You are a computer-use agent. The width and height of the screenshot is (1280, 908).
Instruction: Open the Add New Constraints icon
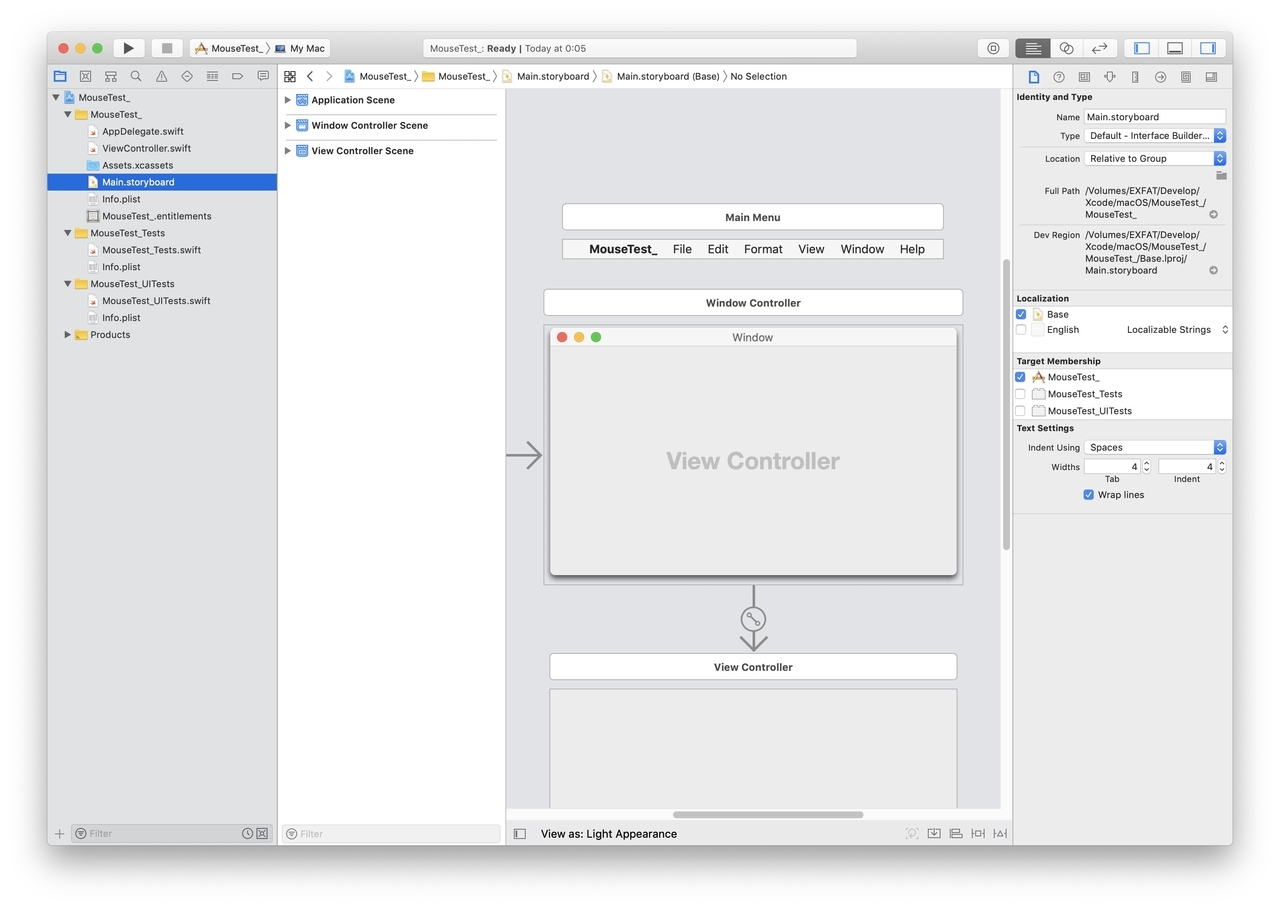point(978,834)
